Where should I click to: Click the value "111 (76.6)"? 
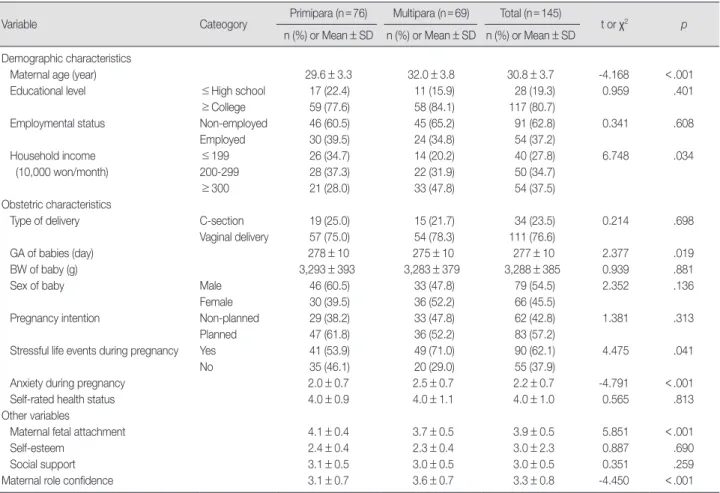click(532, 237)
